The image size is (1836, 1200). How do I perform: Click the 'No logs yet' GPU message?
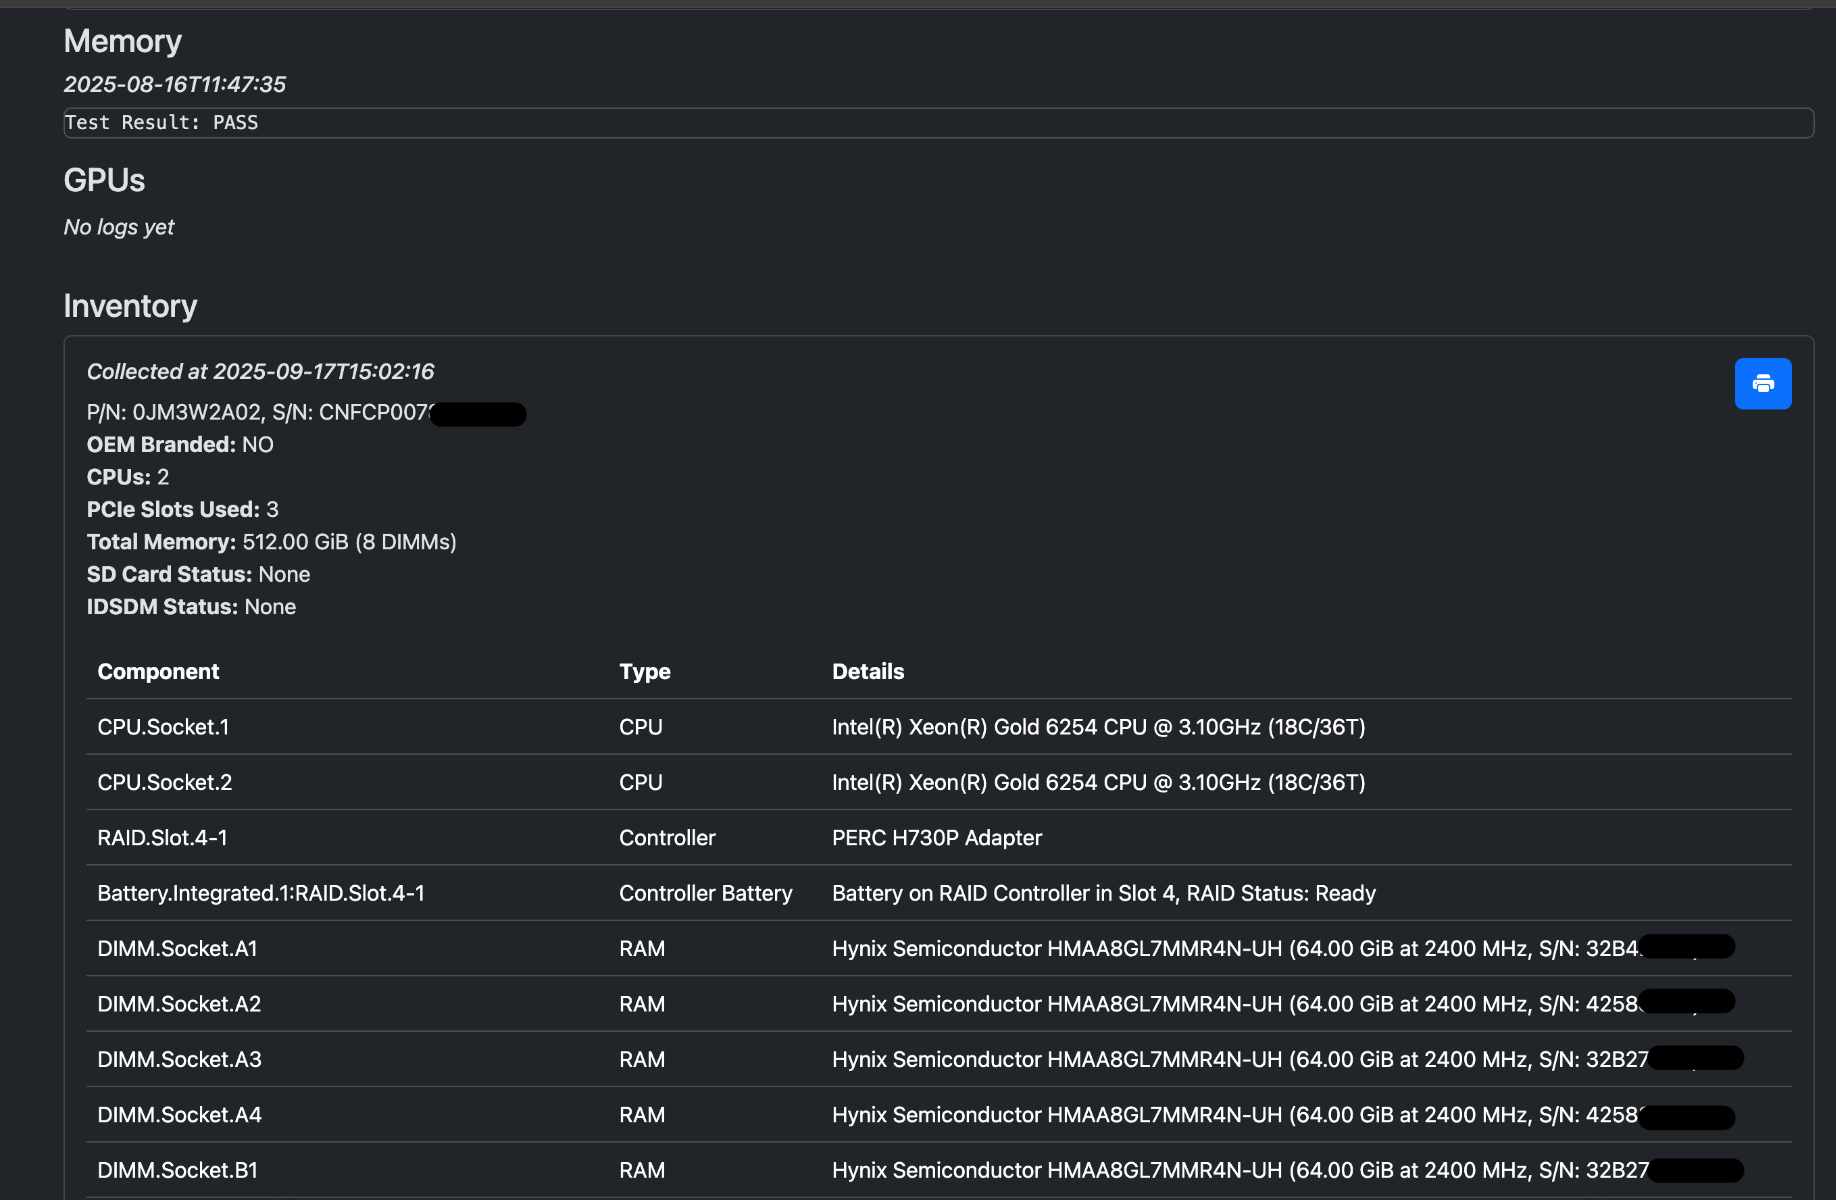[119, 228]
